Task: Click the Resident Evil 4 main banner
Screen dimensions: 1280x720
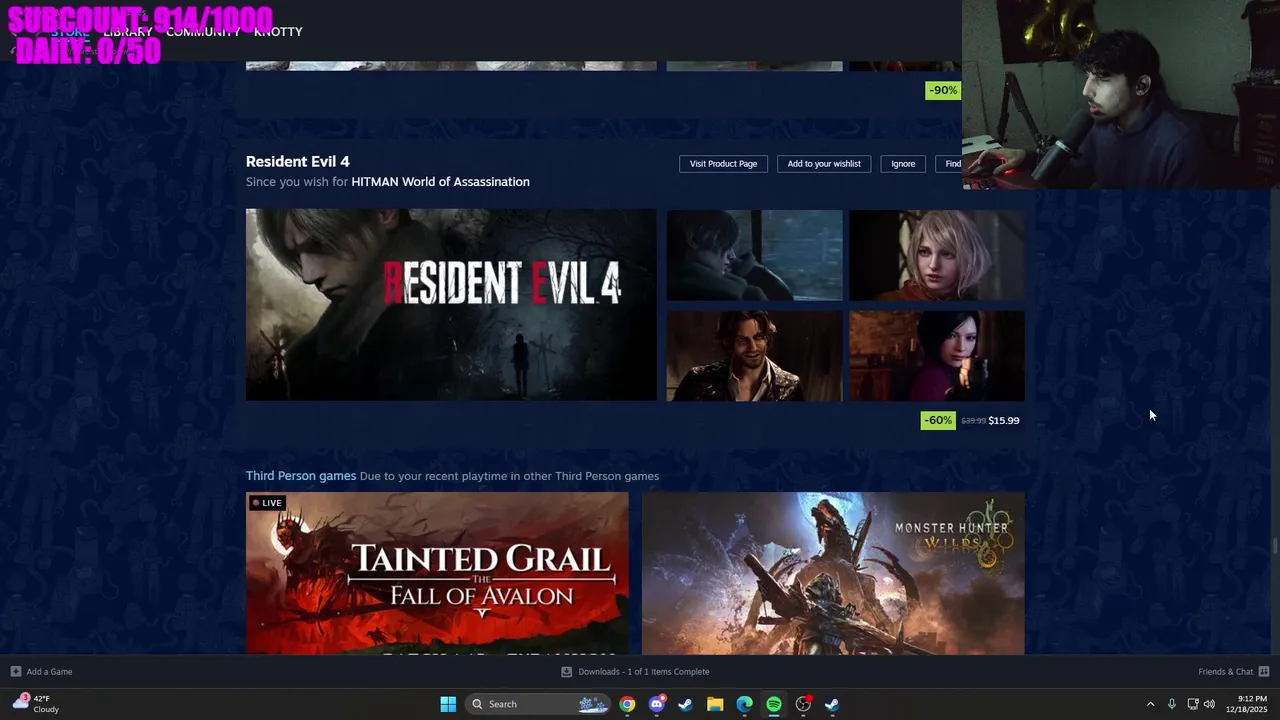Action: [x=451, y=305]
